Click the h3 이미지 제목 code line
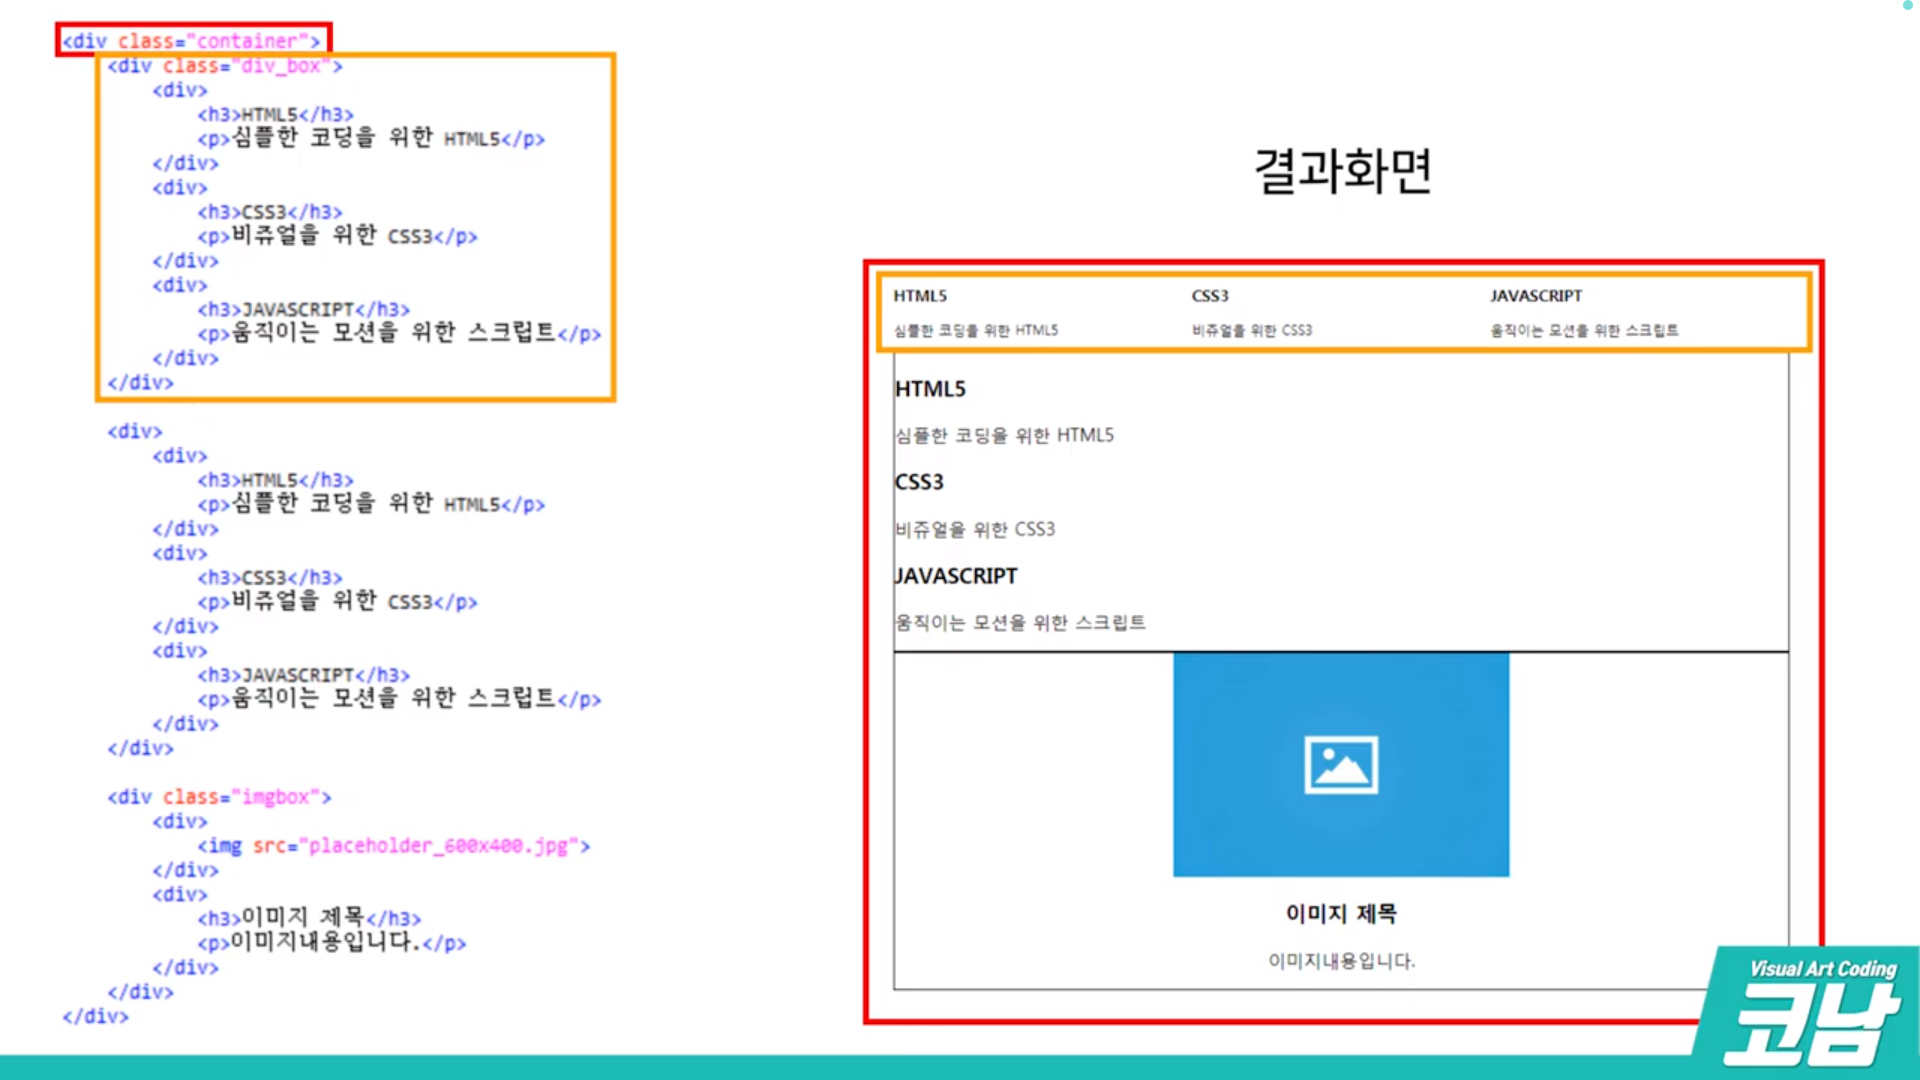The image size is (1920, 1080). 310,918
